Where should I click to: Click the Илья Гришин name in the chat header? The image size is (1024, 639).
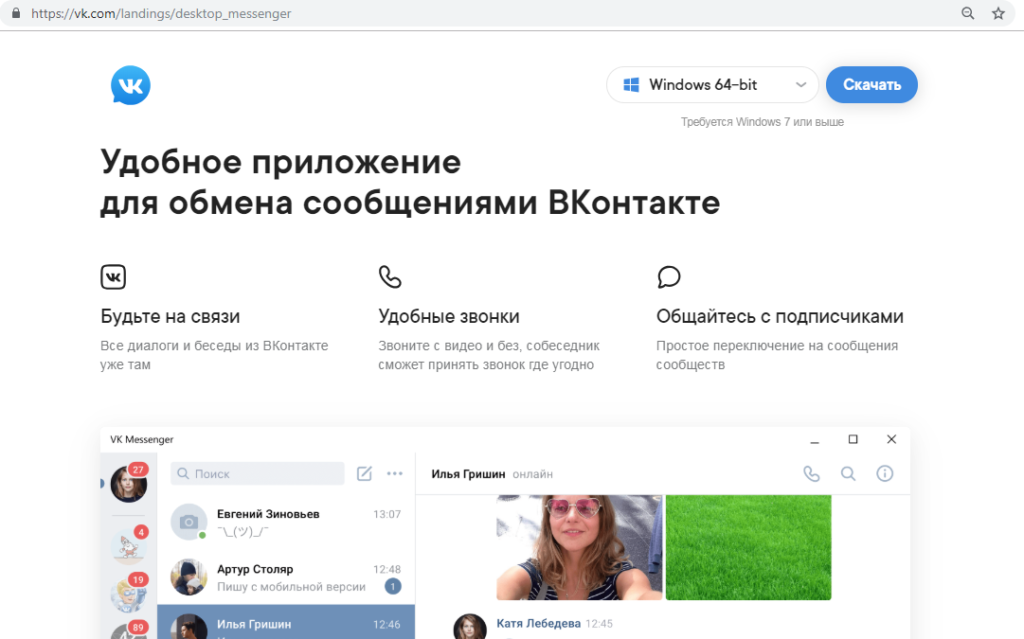point(468,474)
